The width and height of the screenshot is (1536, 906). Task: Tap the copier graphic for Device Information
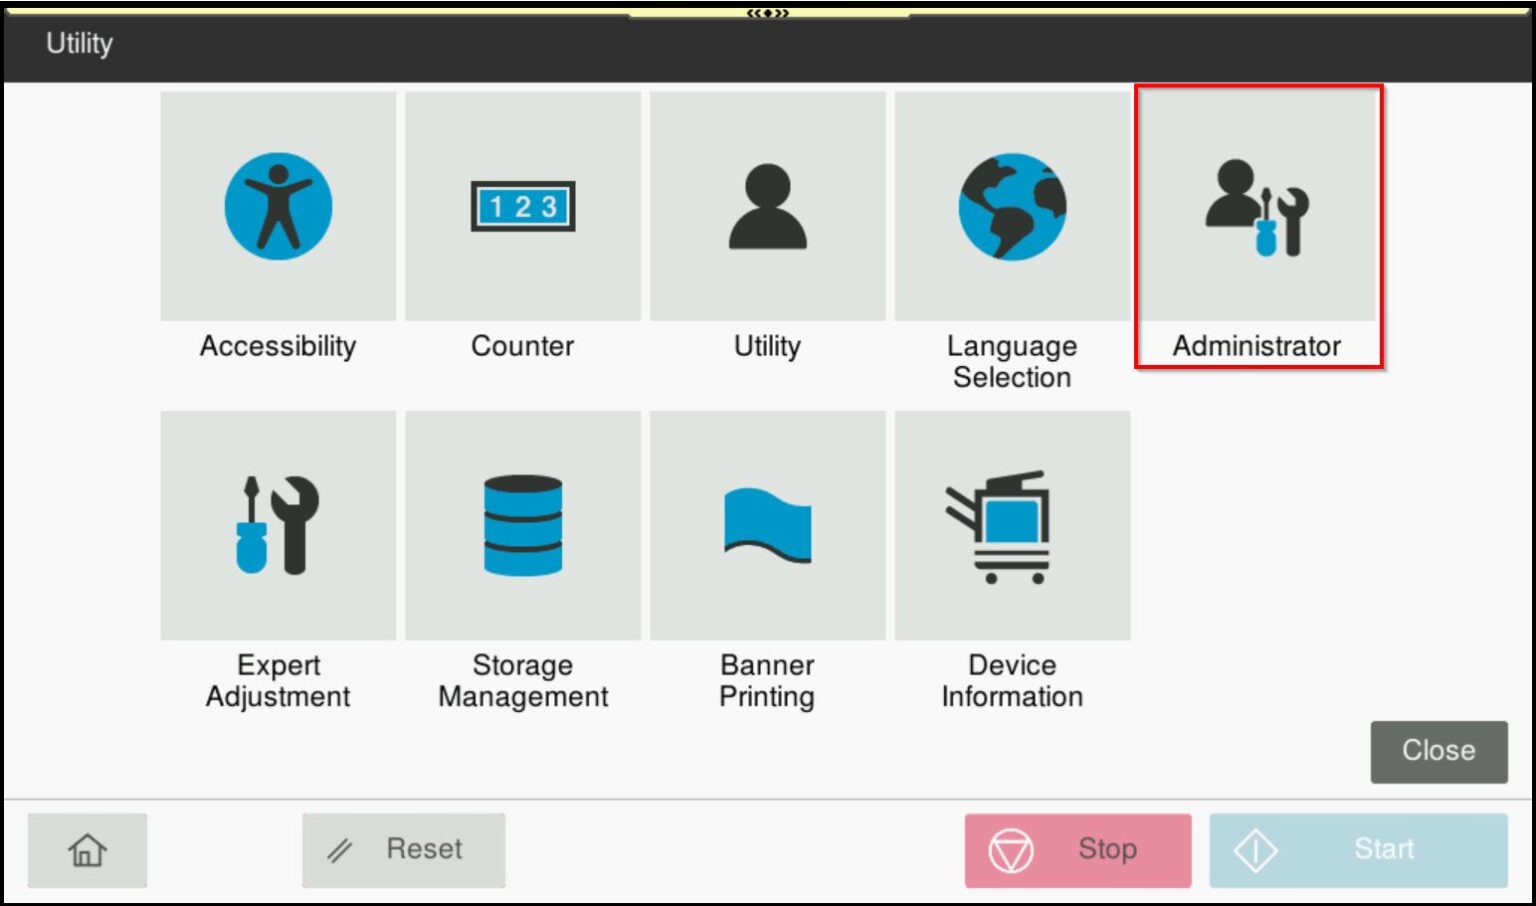tap(1011, 525)
